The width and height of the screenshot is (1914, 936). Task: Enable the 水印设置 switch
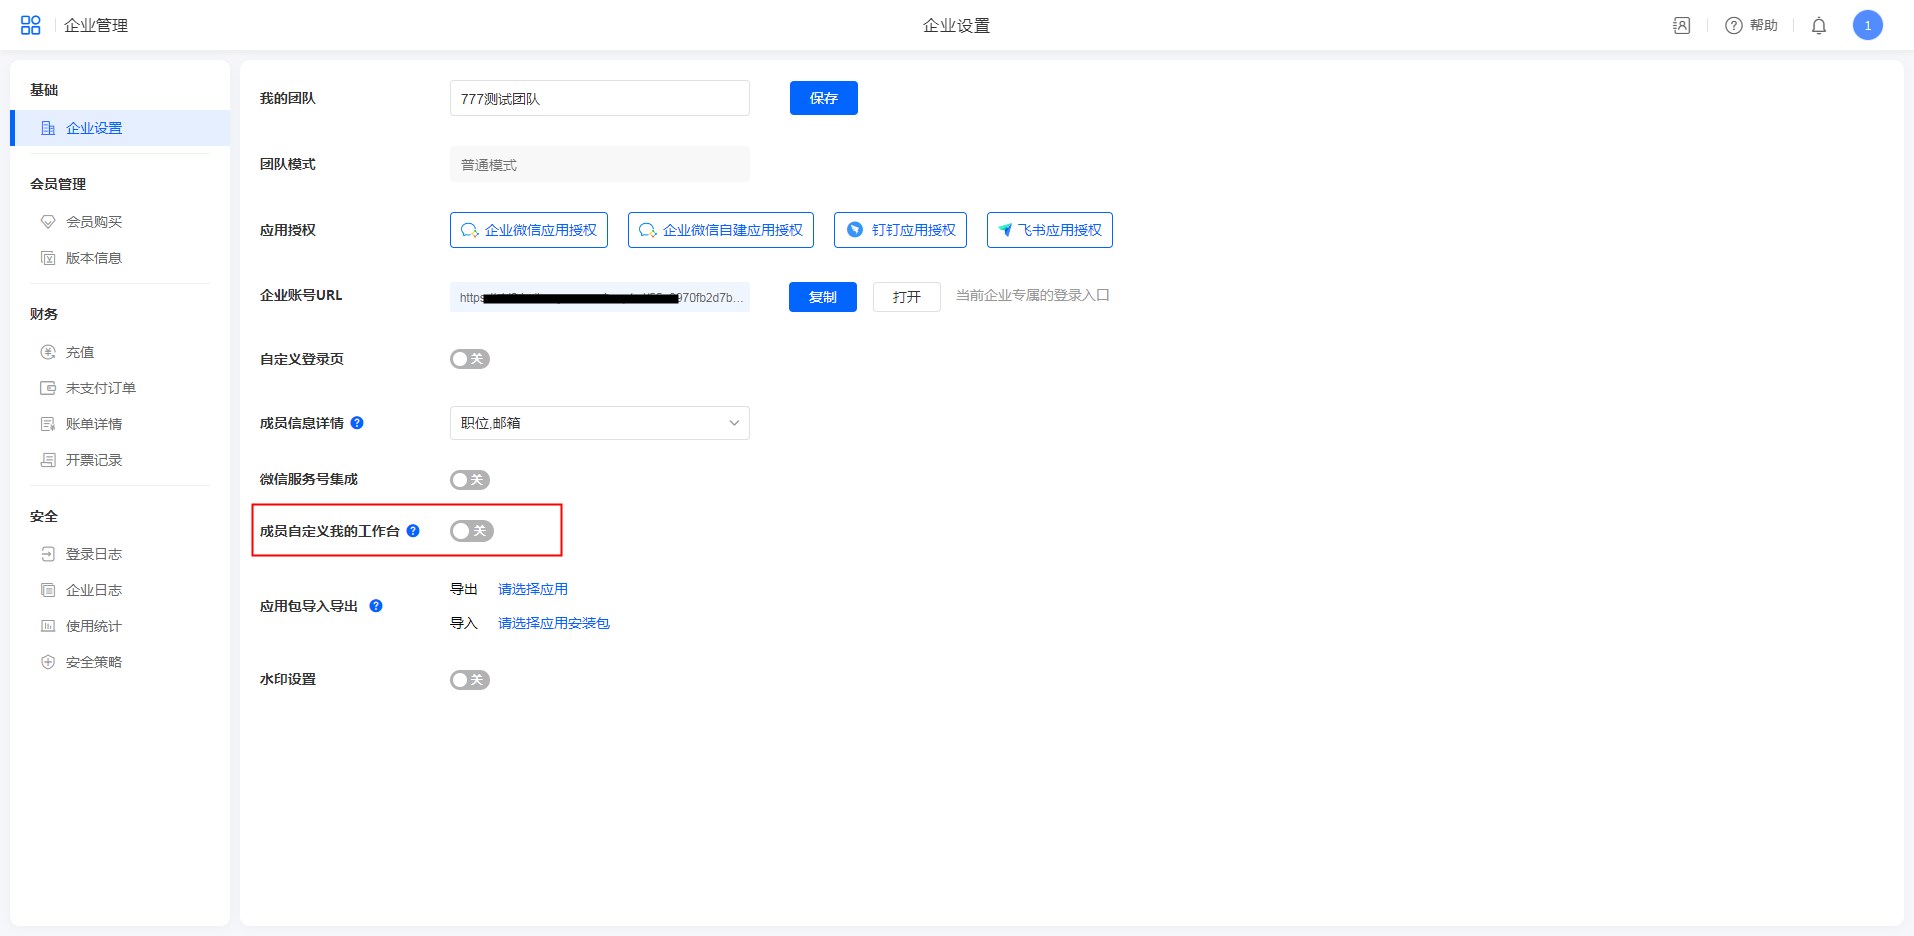coord(469,680)
